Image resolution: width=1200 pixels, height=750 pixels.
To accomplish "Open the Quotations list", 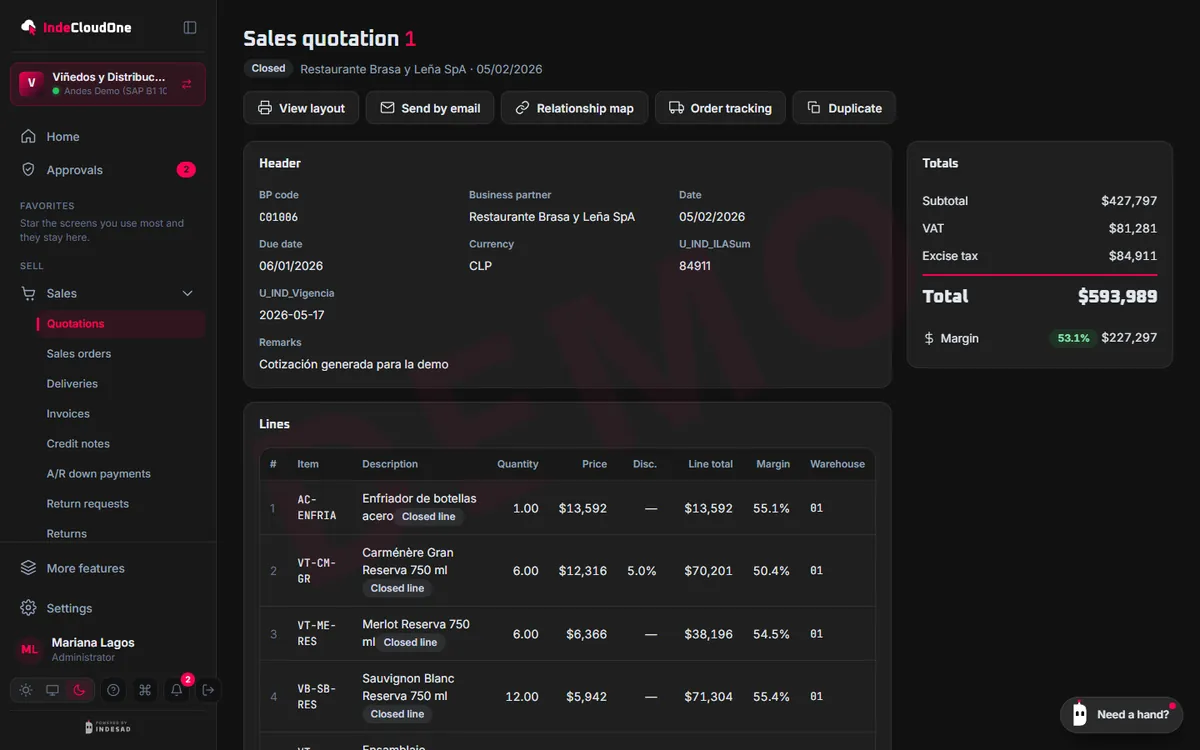I will click(x=120, y=324).
